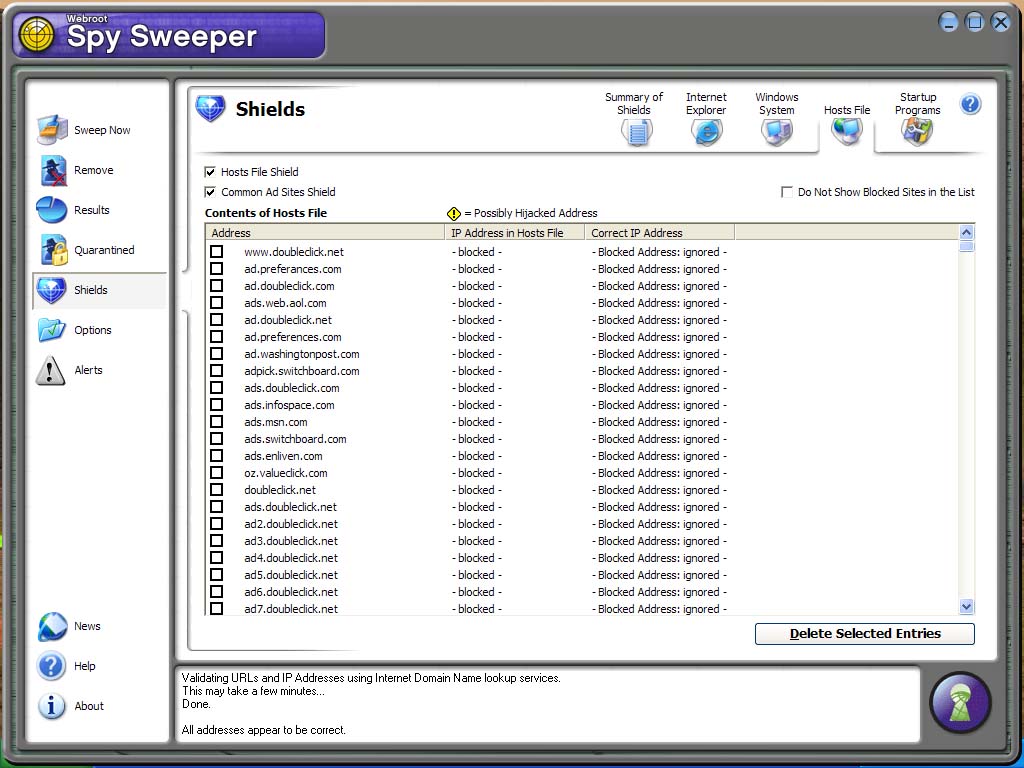Enable Do Not Show Blocked Sites checkbox

point(787,192)
